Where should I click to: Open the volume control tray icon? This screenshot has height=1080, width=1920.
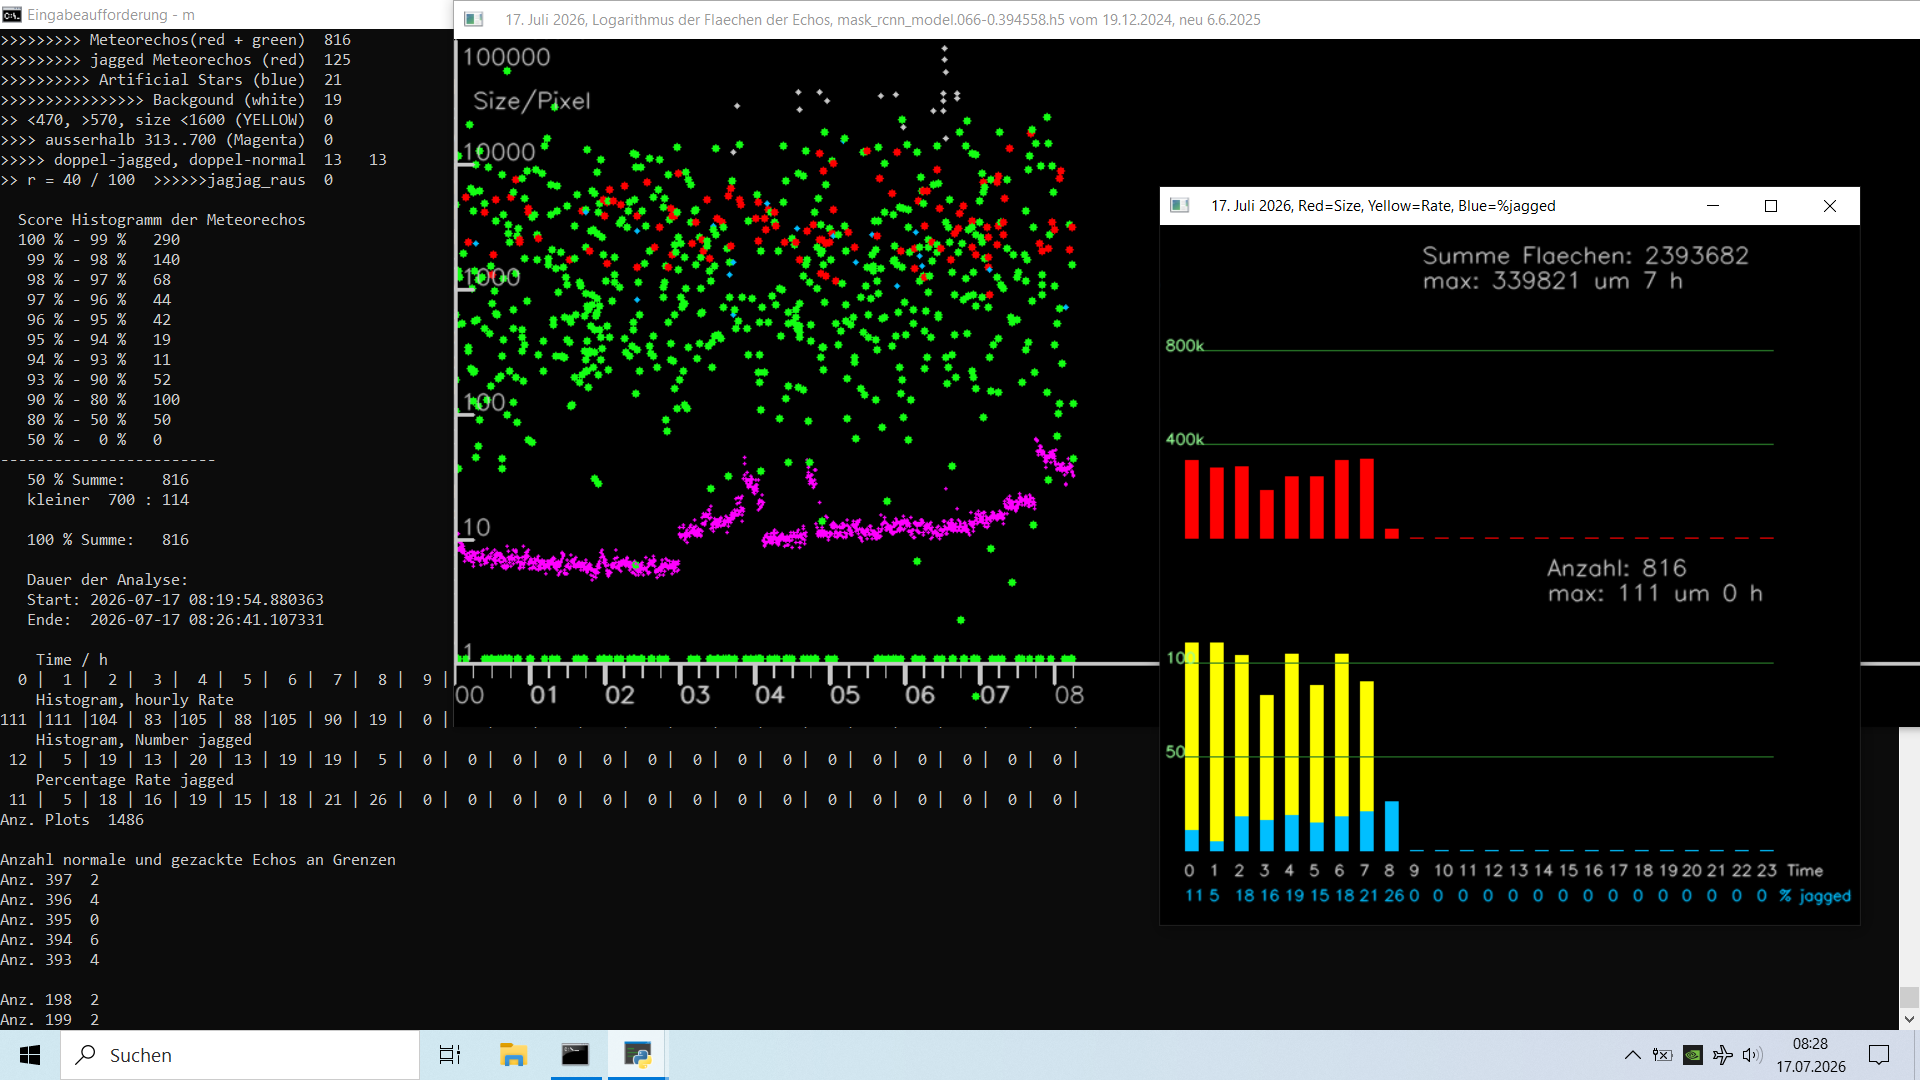point(1752,1055)
